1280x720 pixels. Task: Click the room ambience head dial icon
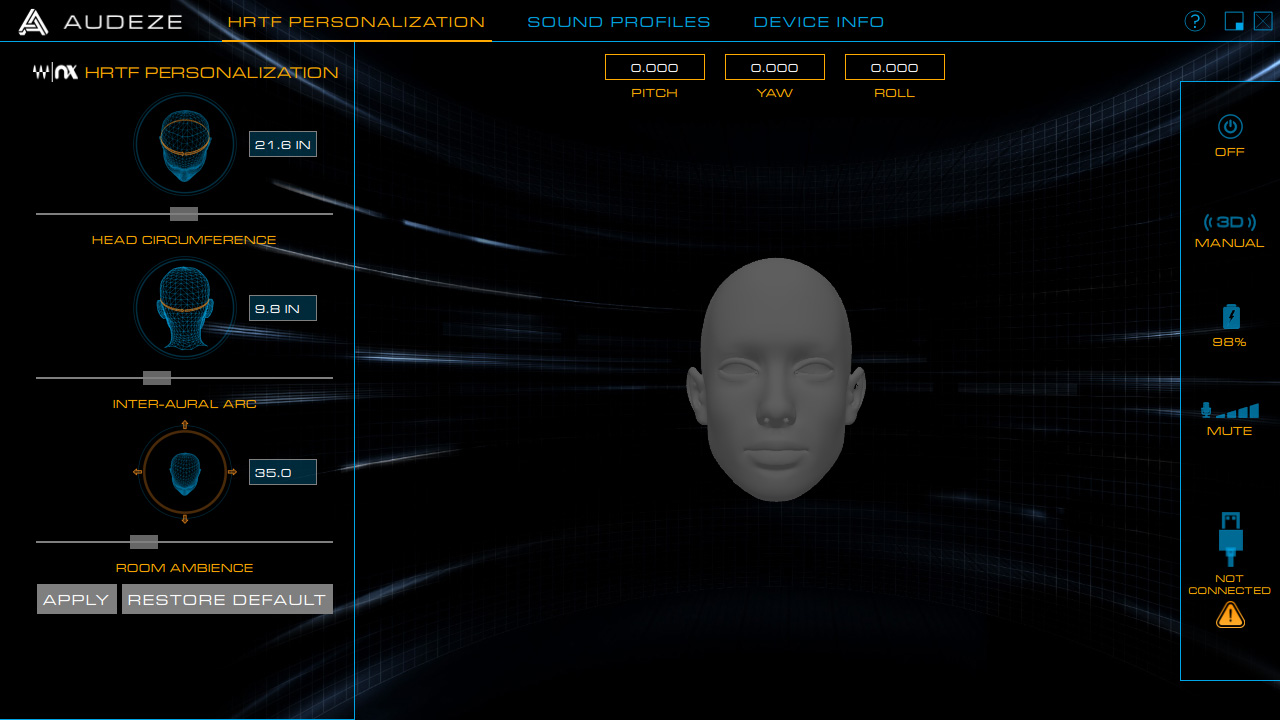(x=185, y=472)
